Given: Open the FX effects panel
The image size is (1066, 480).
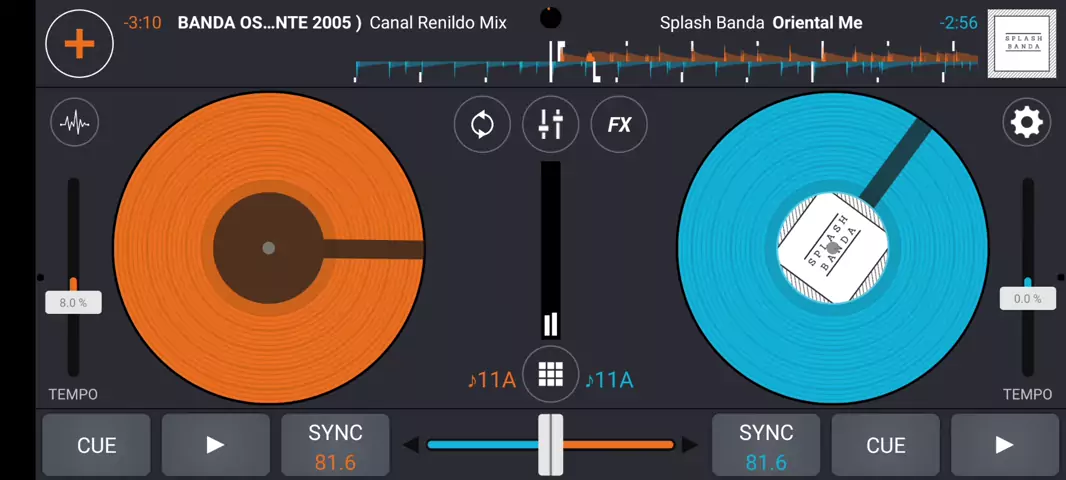Looking at the screenshot, I should tap(619, 125).
